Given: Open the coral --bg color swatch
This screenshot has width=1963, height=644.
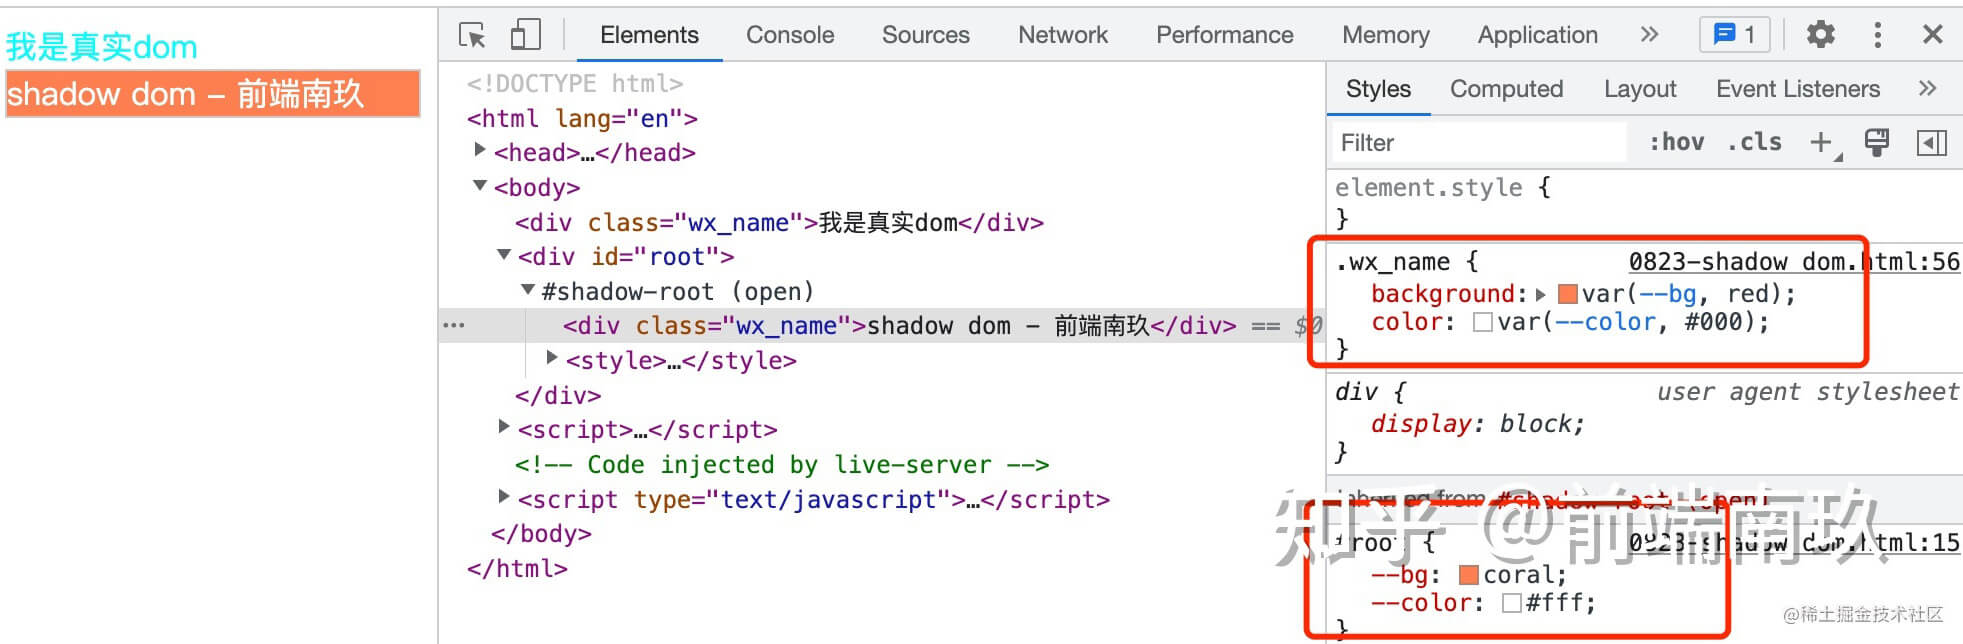Looking at the screenshot, I should click(x=1469, y=575).
